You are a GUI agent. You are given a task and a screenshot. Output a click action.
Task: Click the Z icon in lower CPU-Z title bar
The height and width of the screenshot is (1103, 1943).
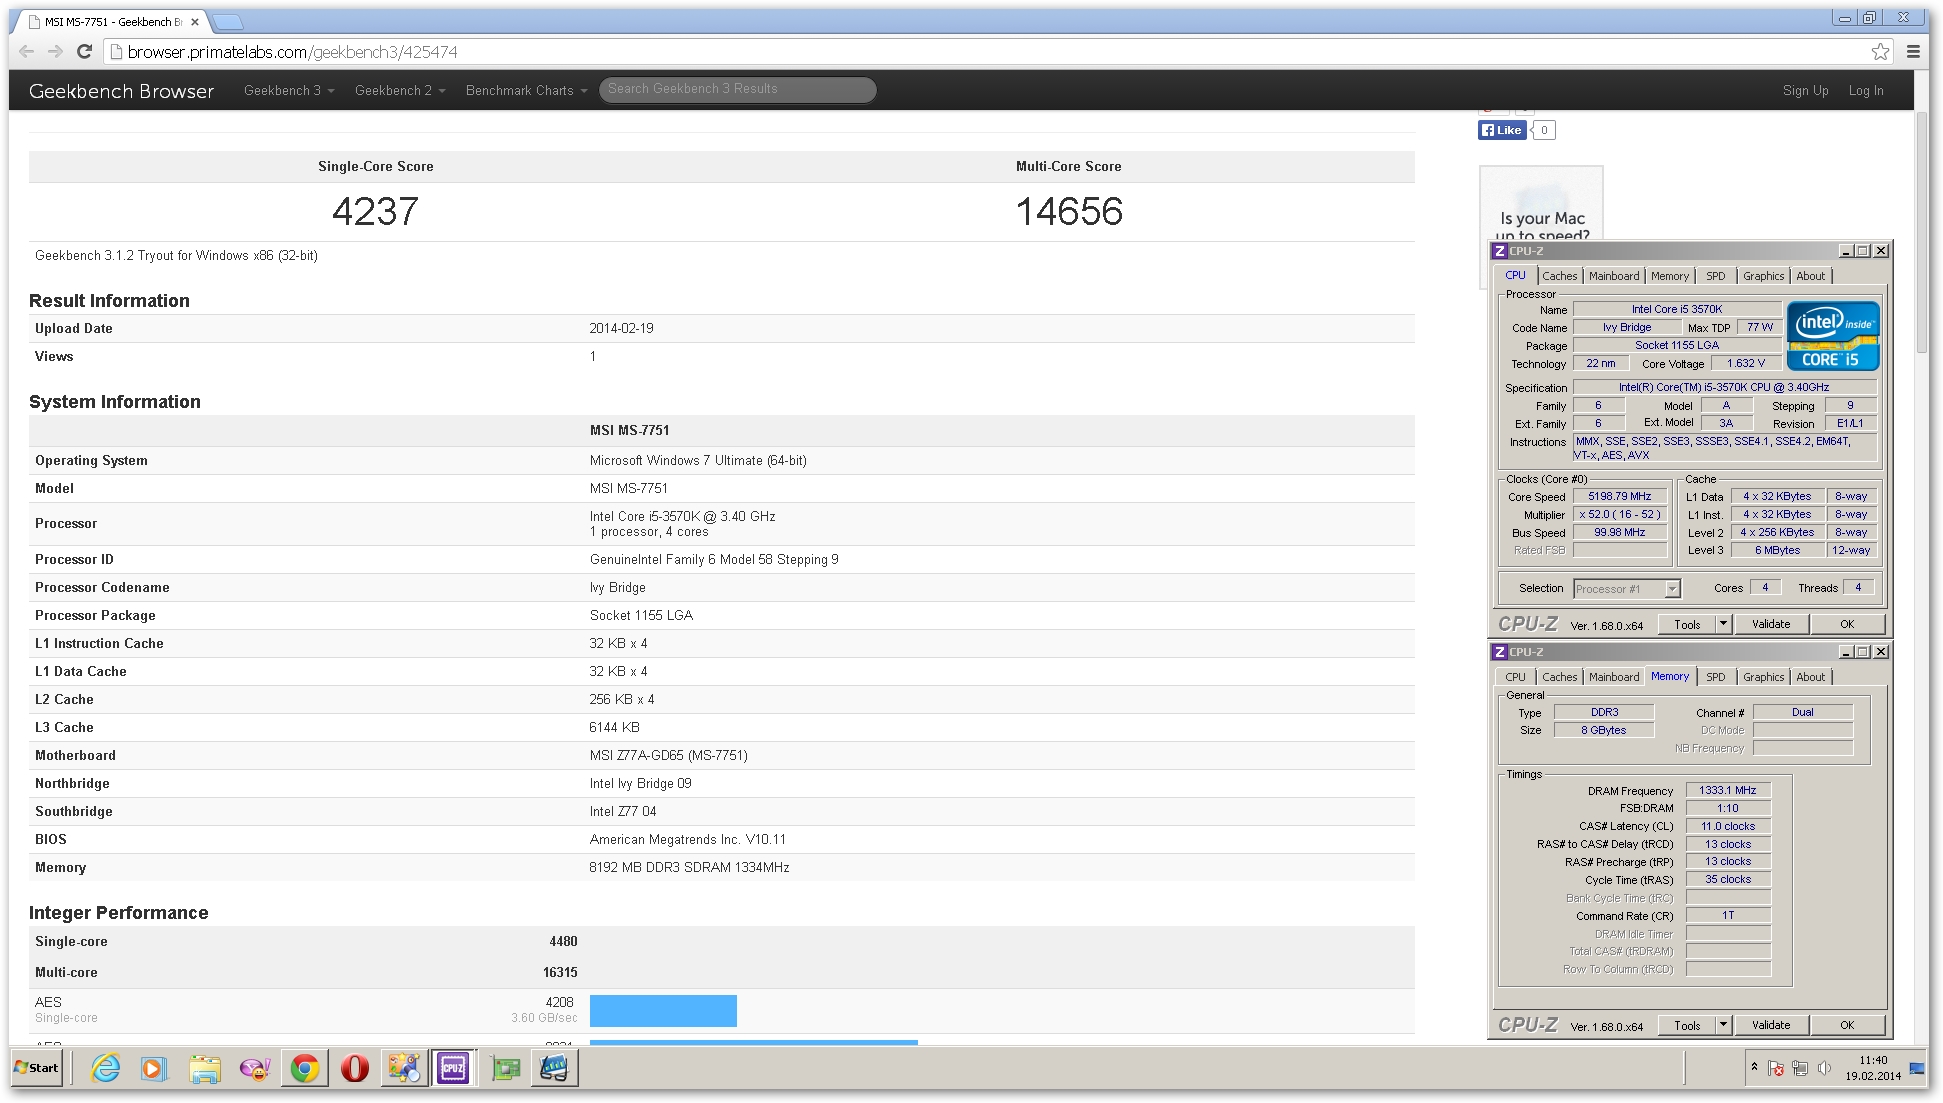tap(1499, 652)
